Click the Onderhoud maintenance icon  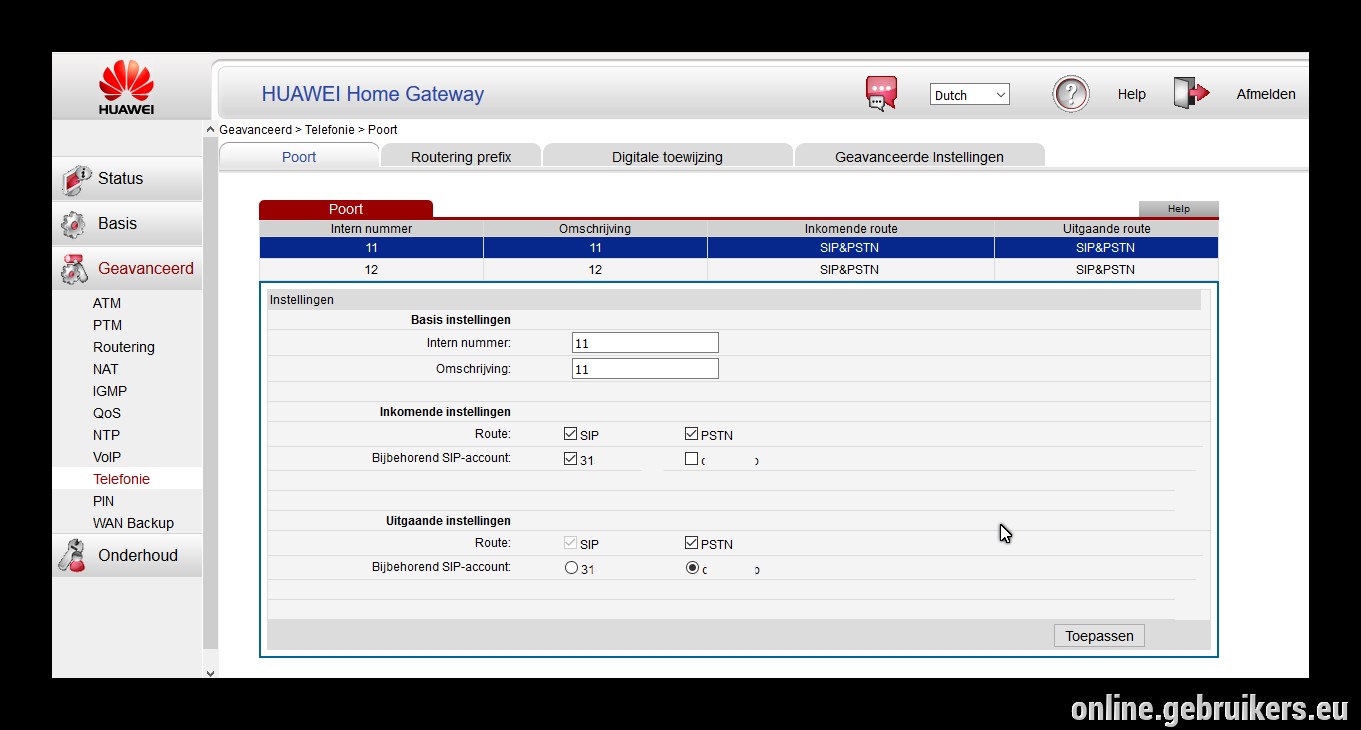[x=73, y=555]
